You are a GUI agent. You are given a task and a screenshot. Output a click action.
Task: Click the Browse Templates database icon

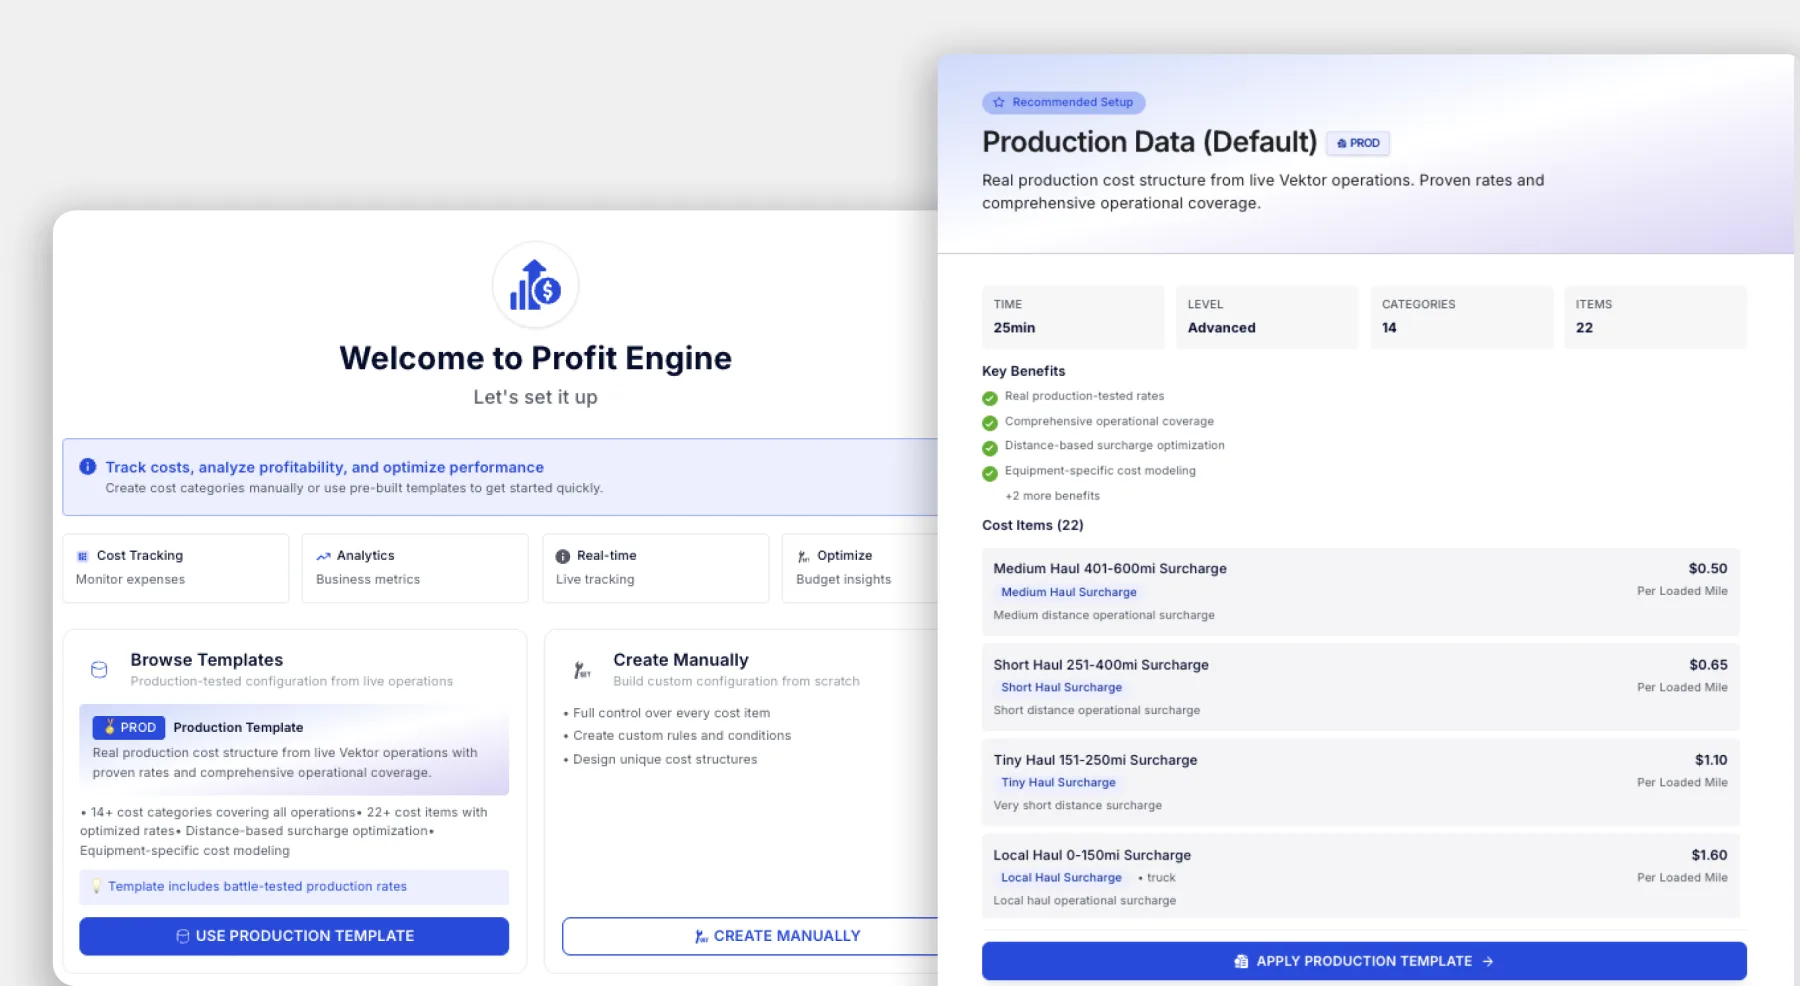pyautogui.click(x=99, y=670)
